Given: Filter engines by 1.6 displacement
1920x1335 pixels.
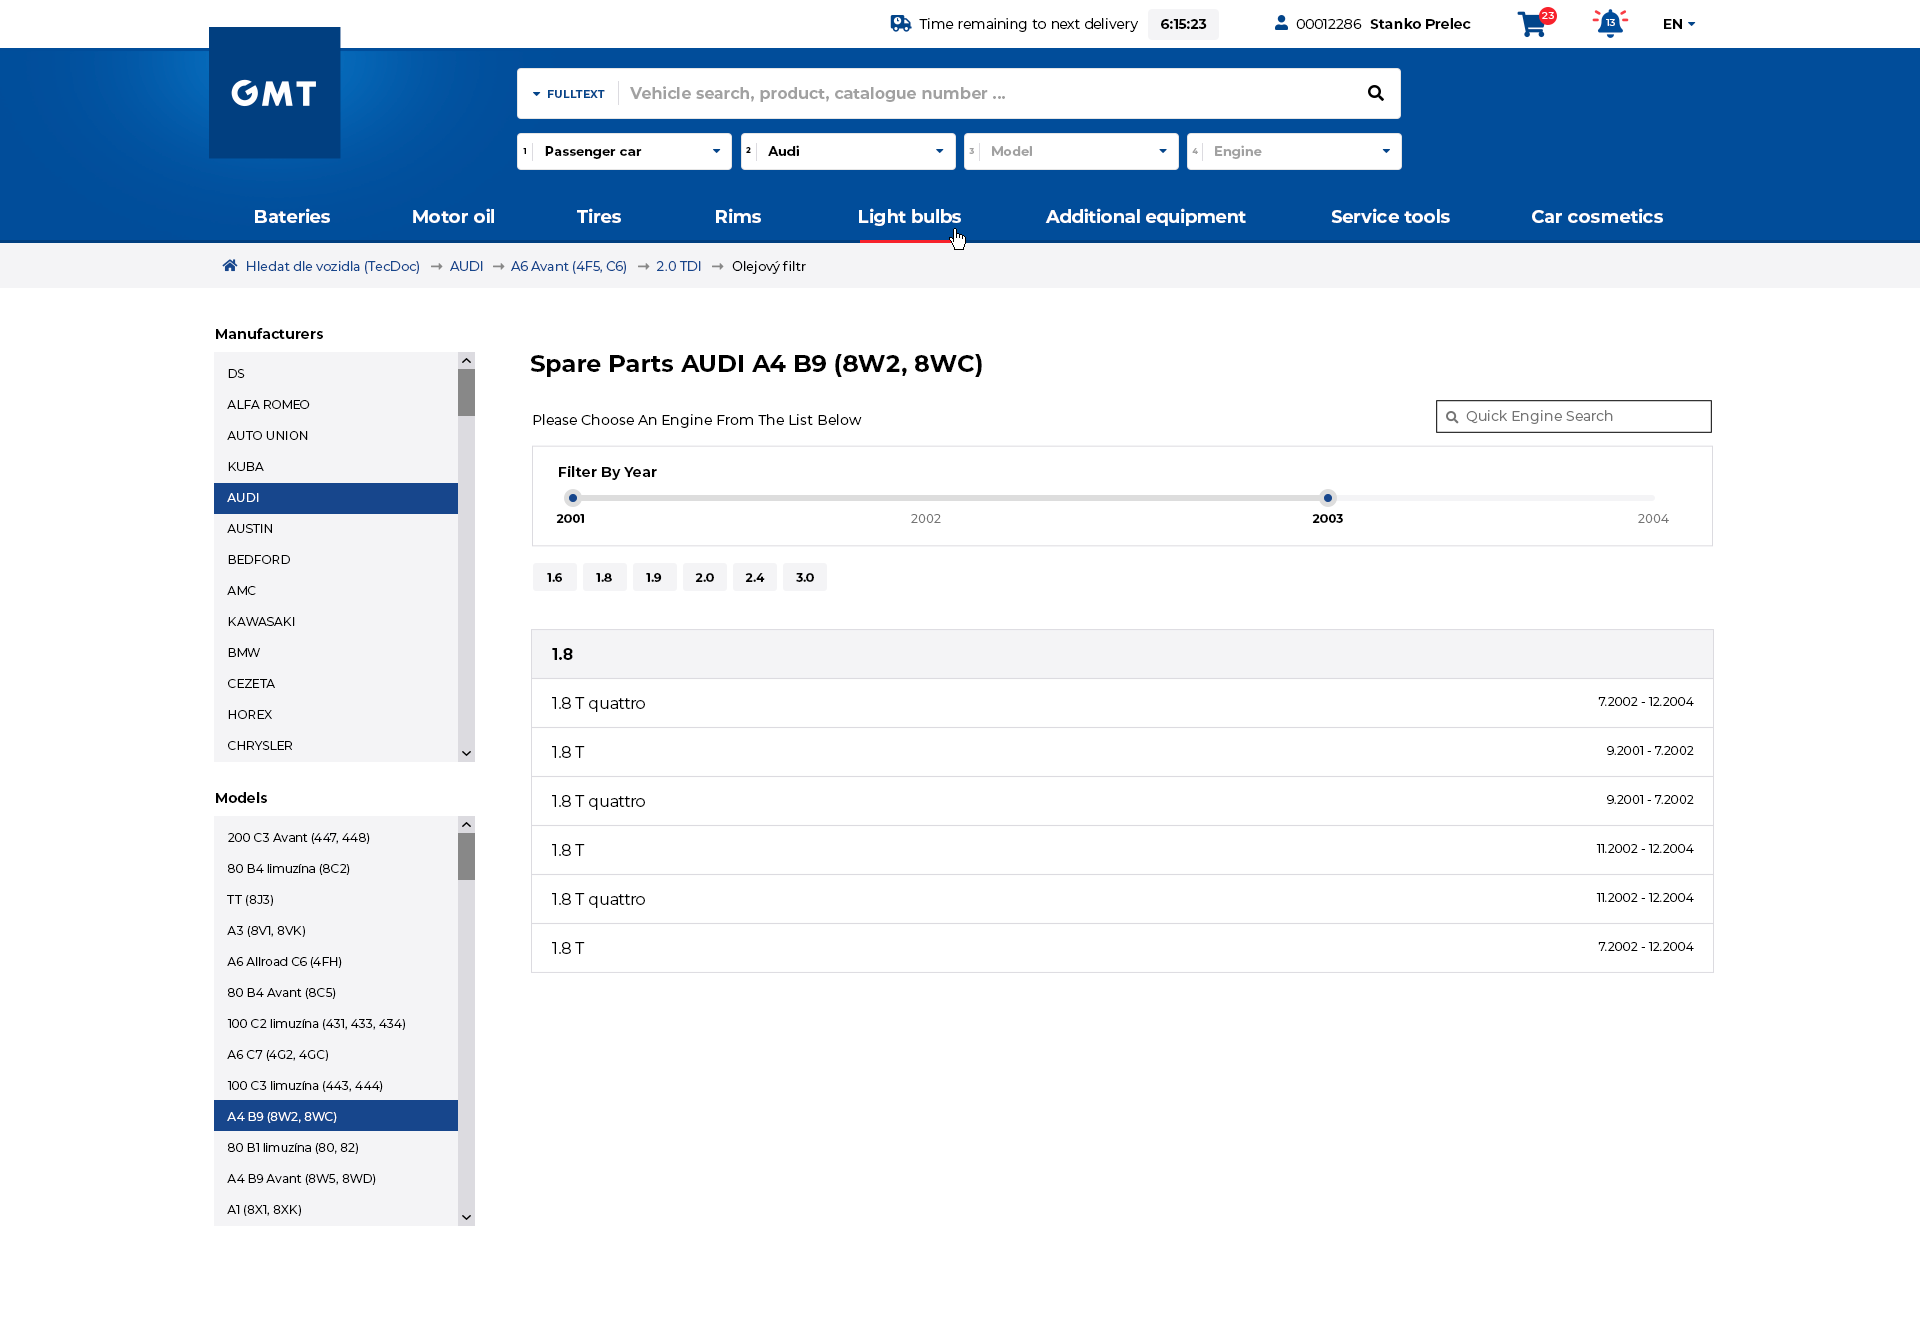Looking at the screenshot, I should (554, 577).
